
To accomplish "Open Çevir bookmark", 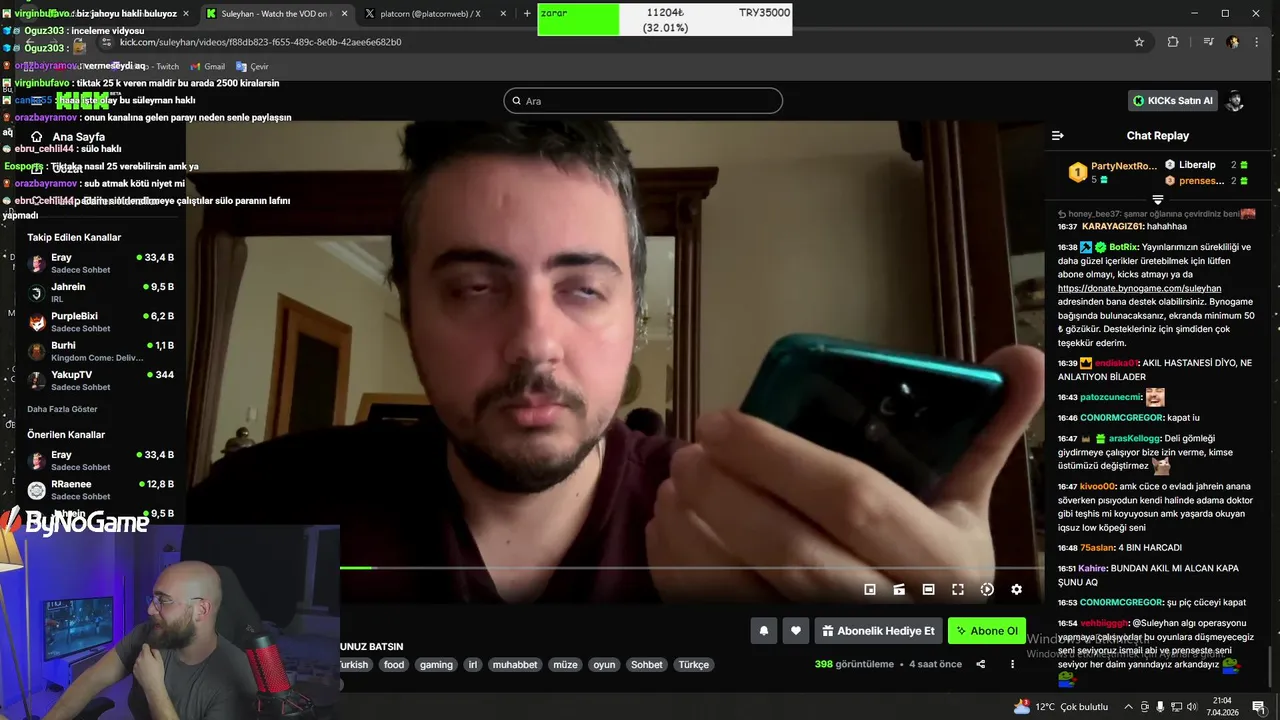I will (x=252, y=67).
